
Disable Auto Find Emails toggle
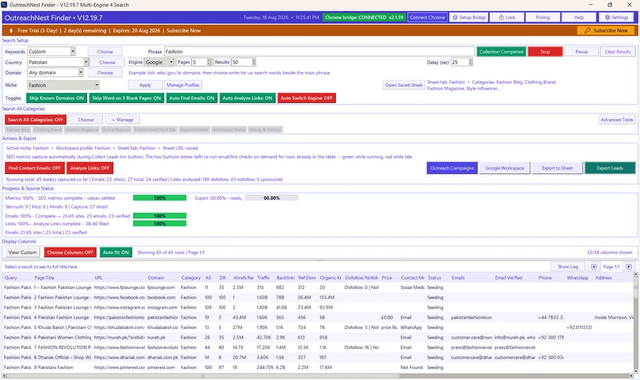(x=191, y=98)
